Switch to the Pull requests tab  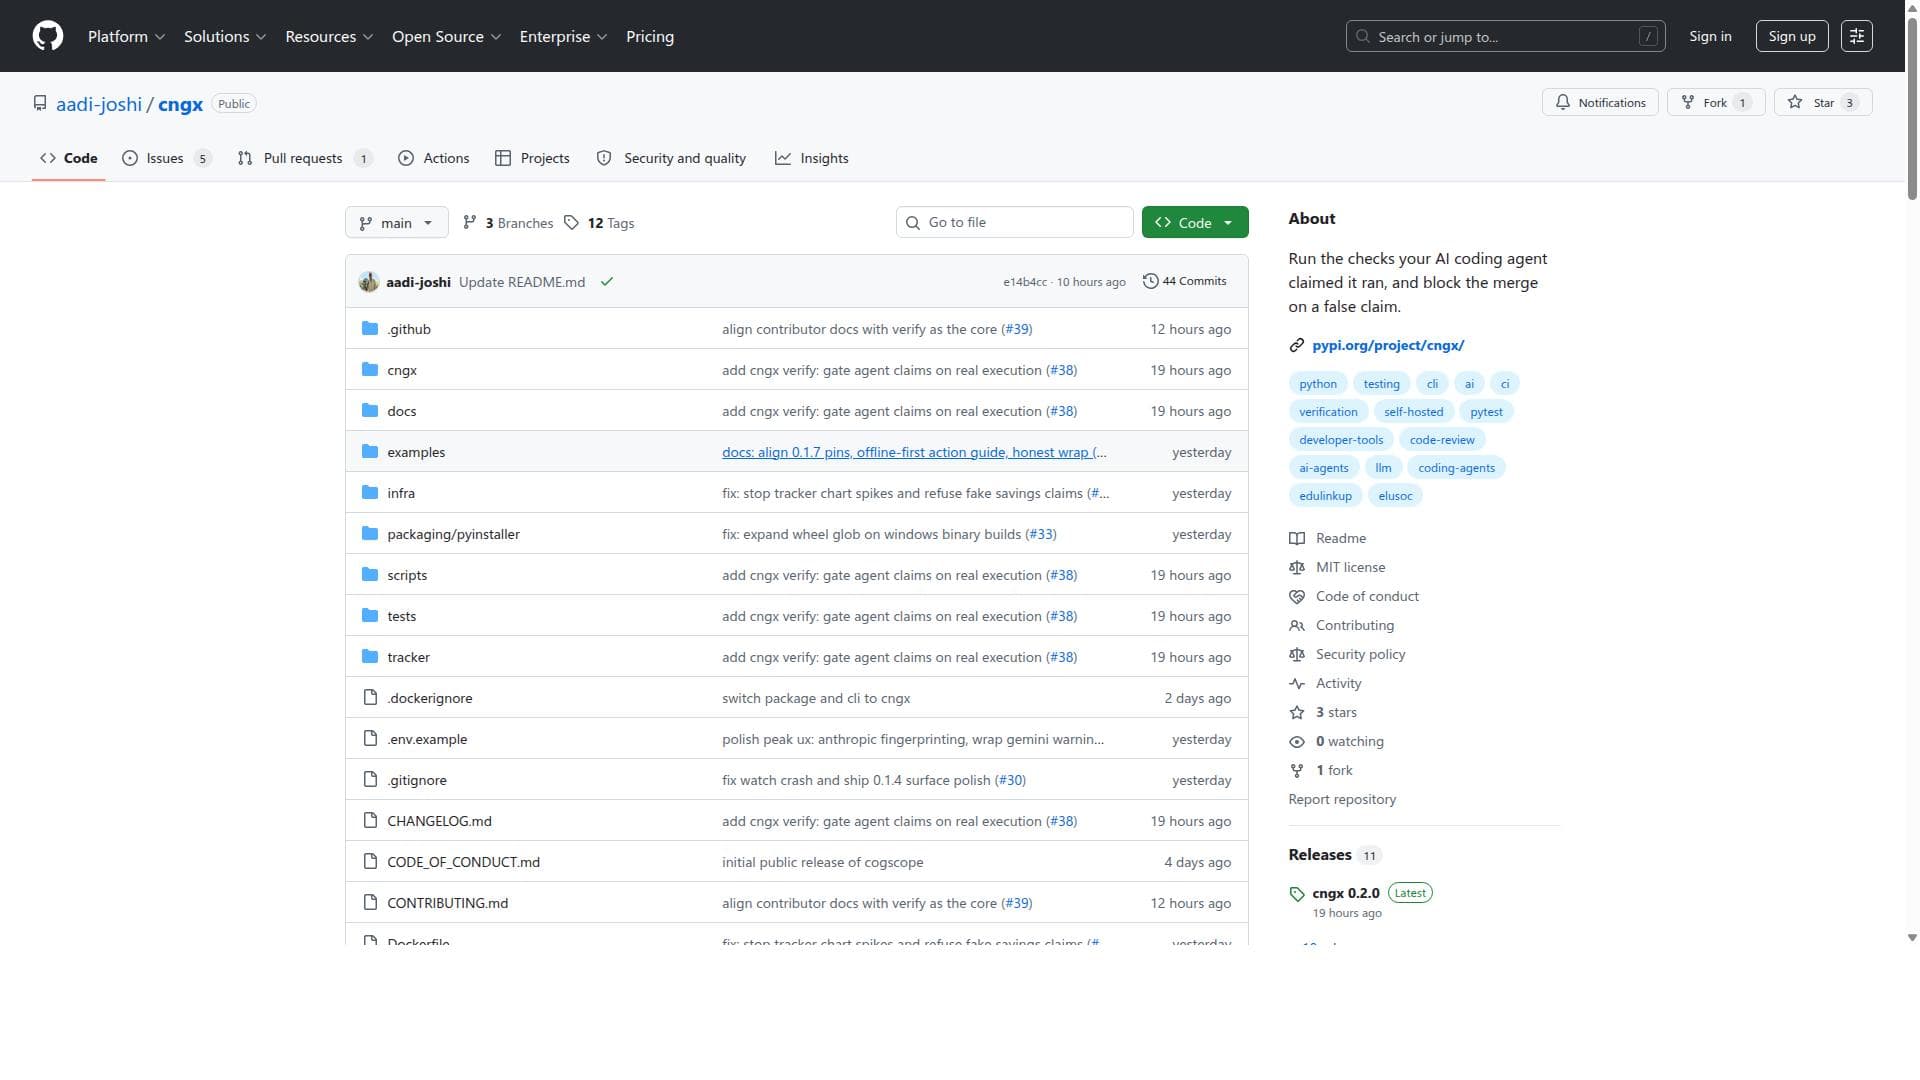pos(305,158)
